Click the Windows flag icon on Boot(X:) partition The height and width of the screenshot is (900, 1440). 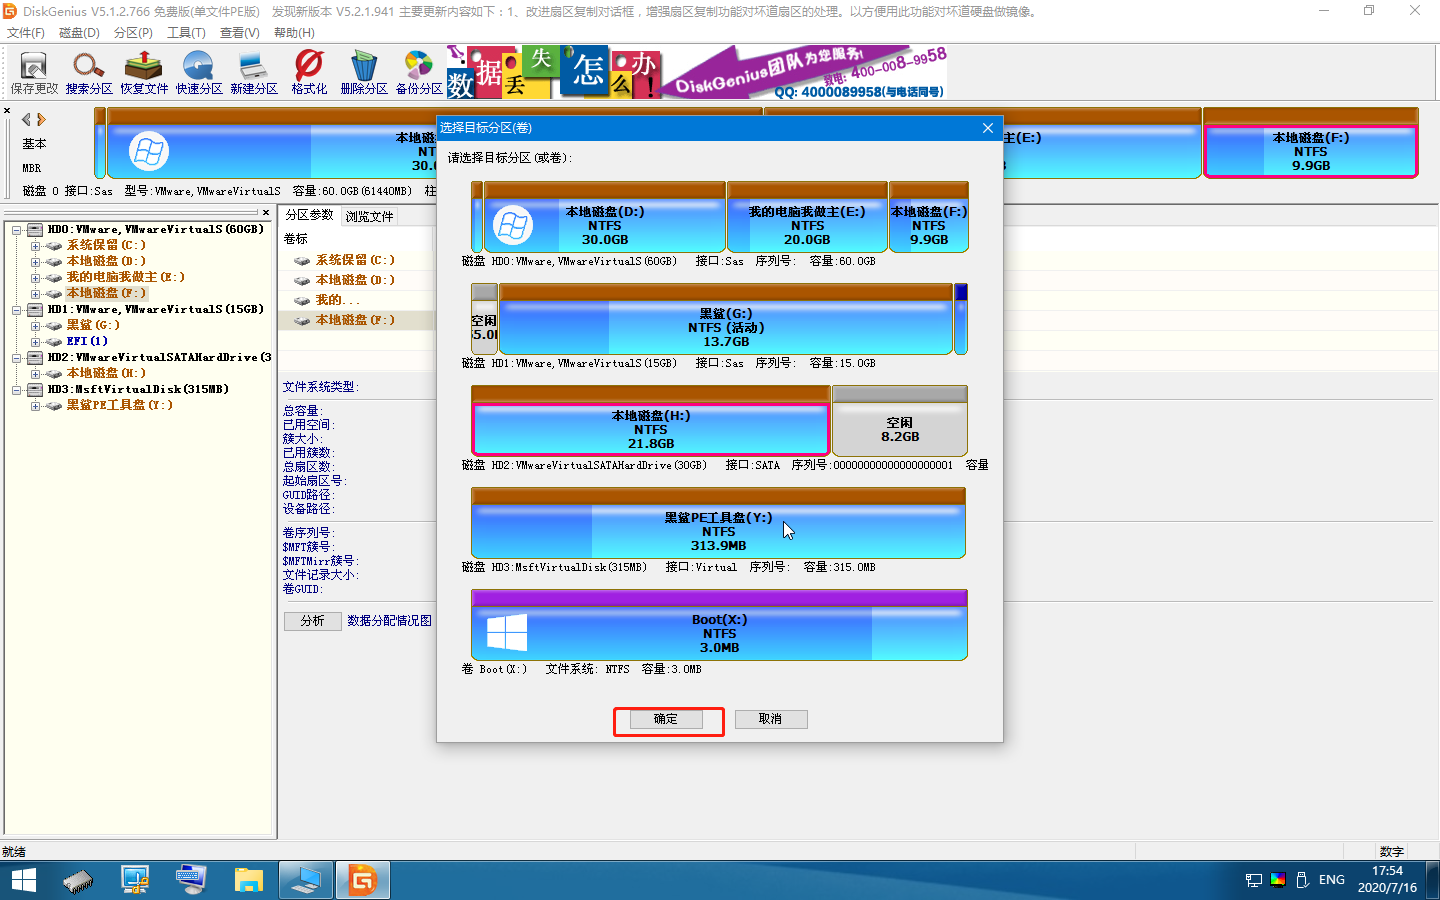[x=507, y=633]
